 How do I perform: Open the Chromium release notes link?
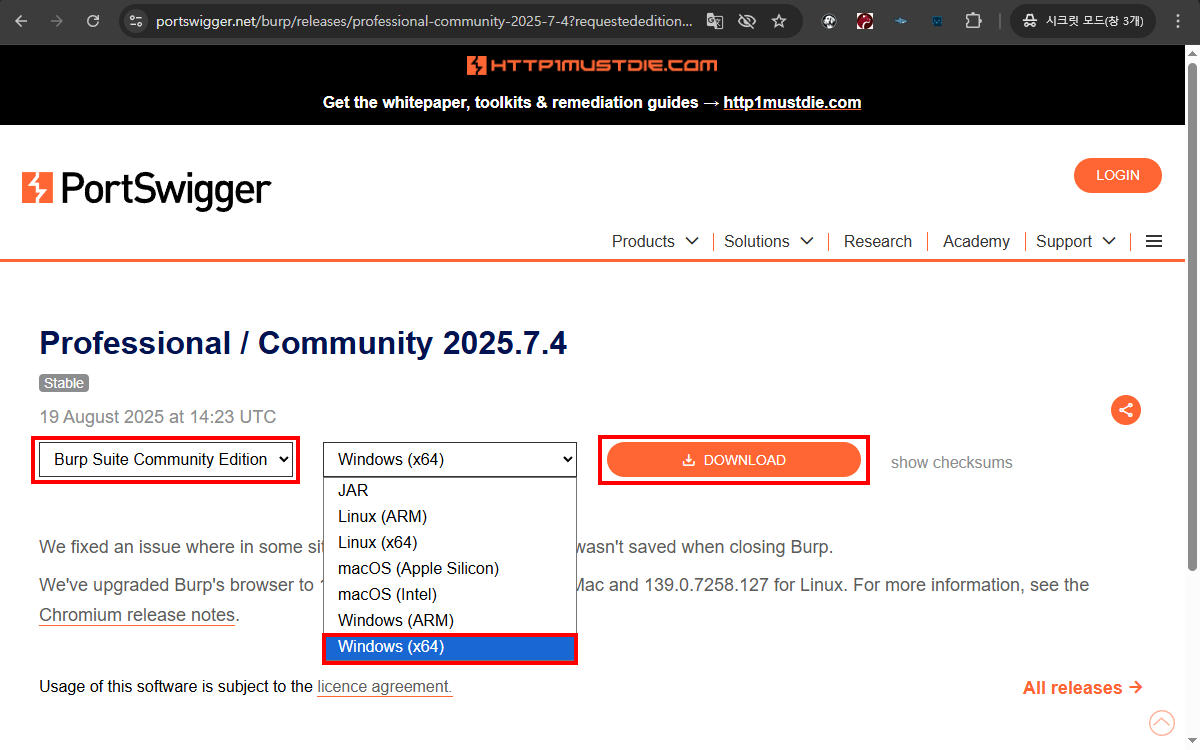point(137,614)
